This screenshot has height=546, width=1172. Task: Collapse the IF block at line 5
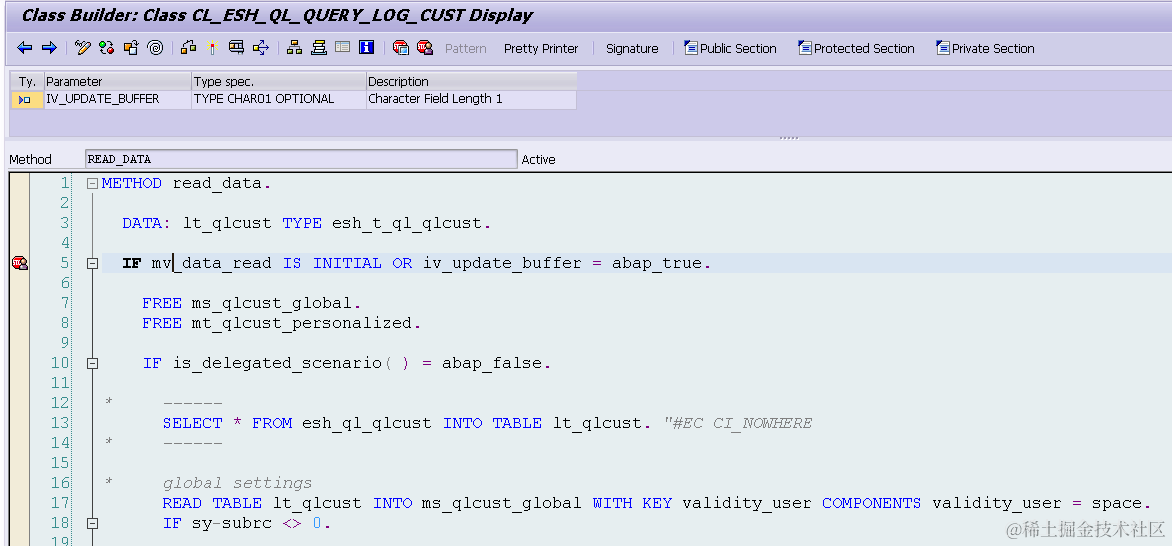92,263
